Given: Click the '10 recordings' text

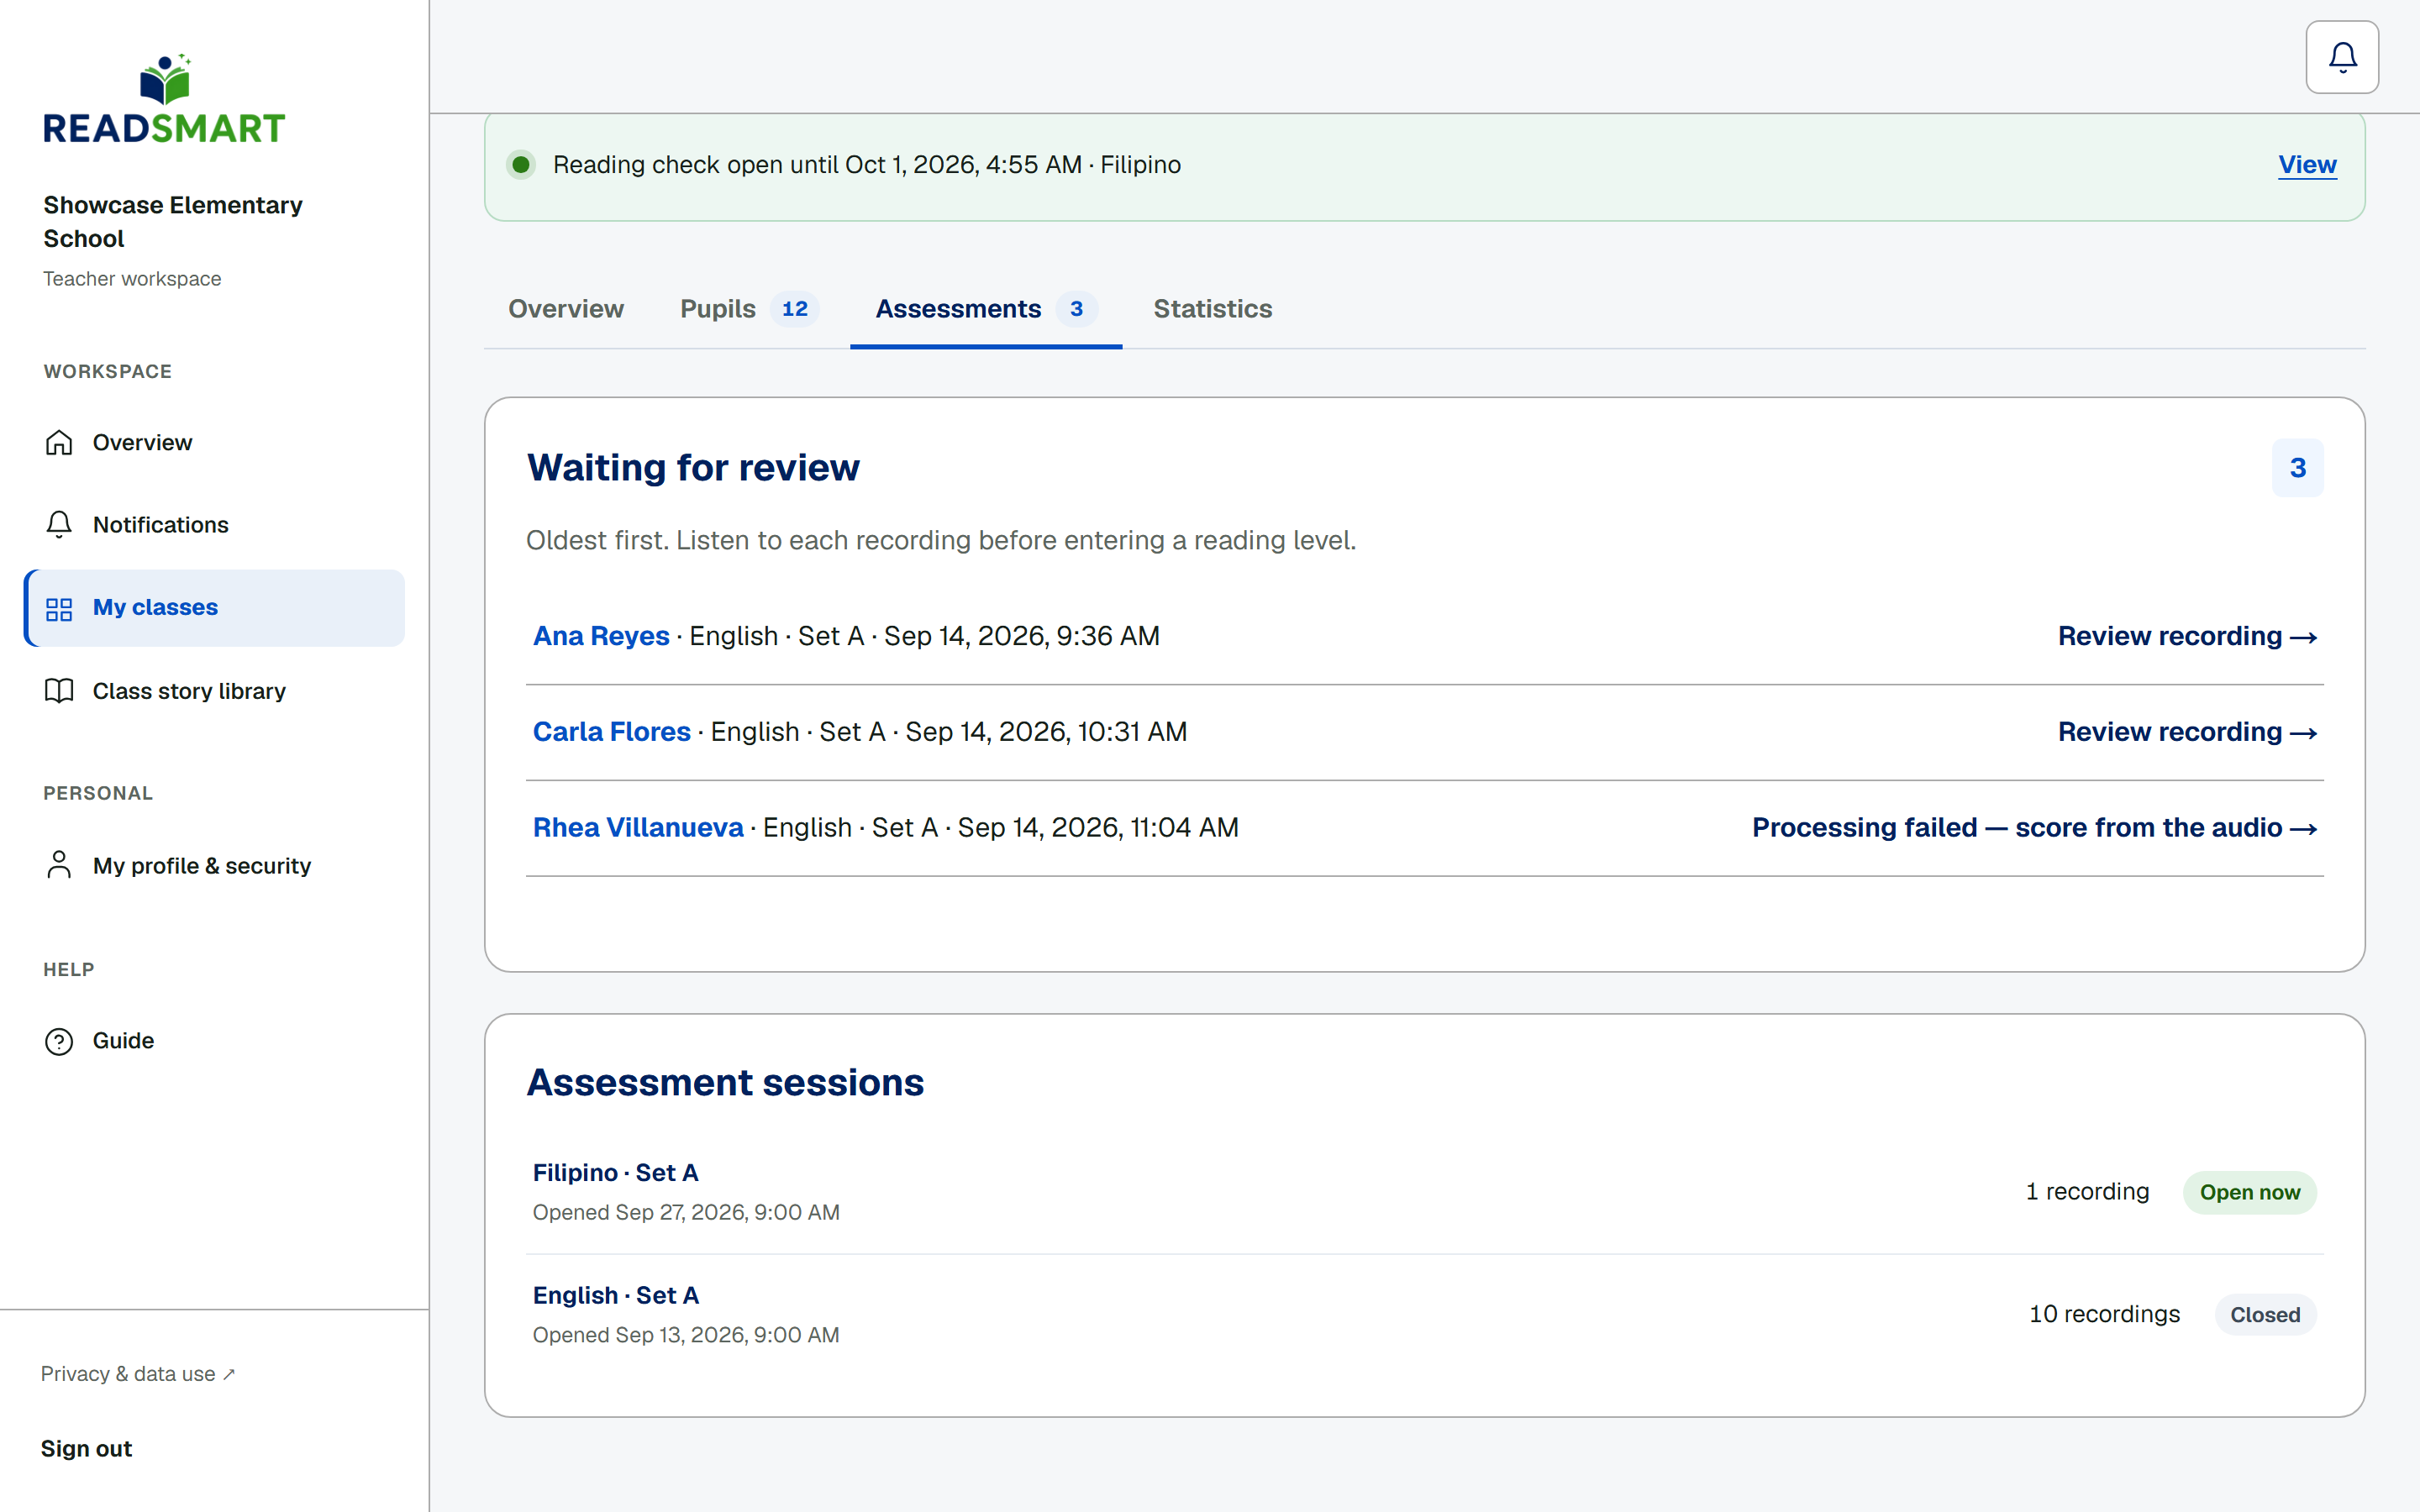Looking at the screenshot, I should (2104, 1314).
